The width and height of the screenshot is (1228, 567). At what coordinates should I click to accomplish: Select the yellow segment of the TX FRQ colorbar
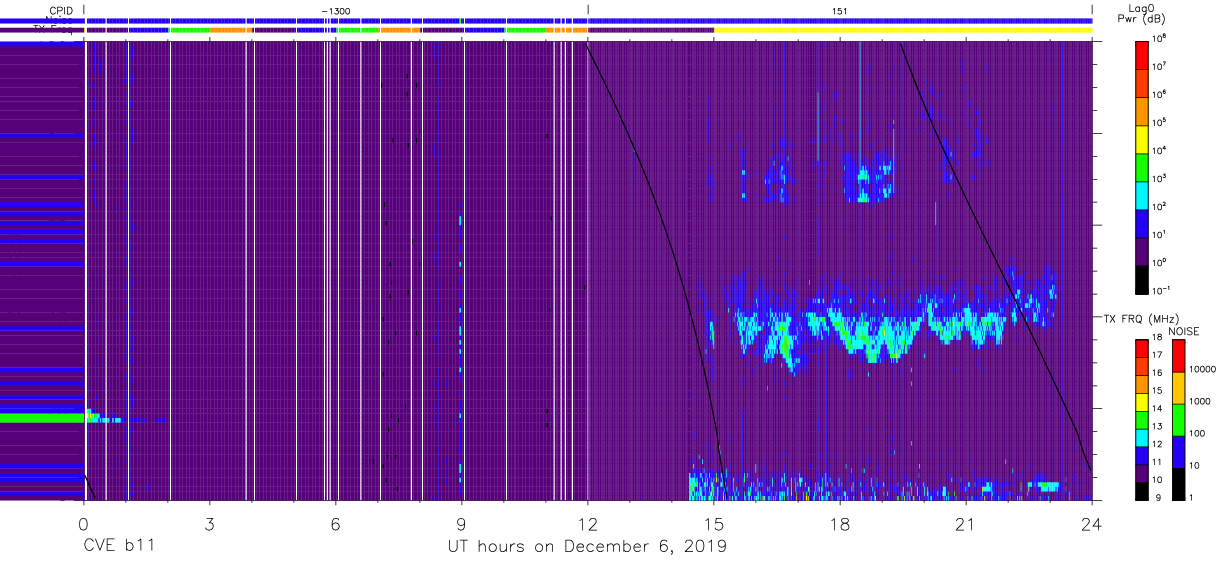[1143, 402]
